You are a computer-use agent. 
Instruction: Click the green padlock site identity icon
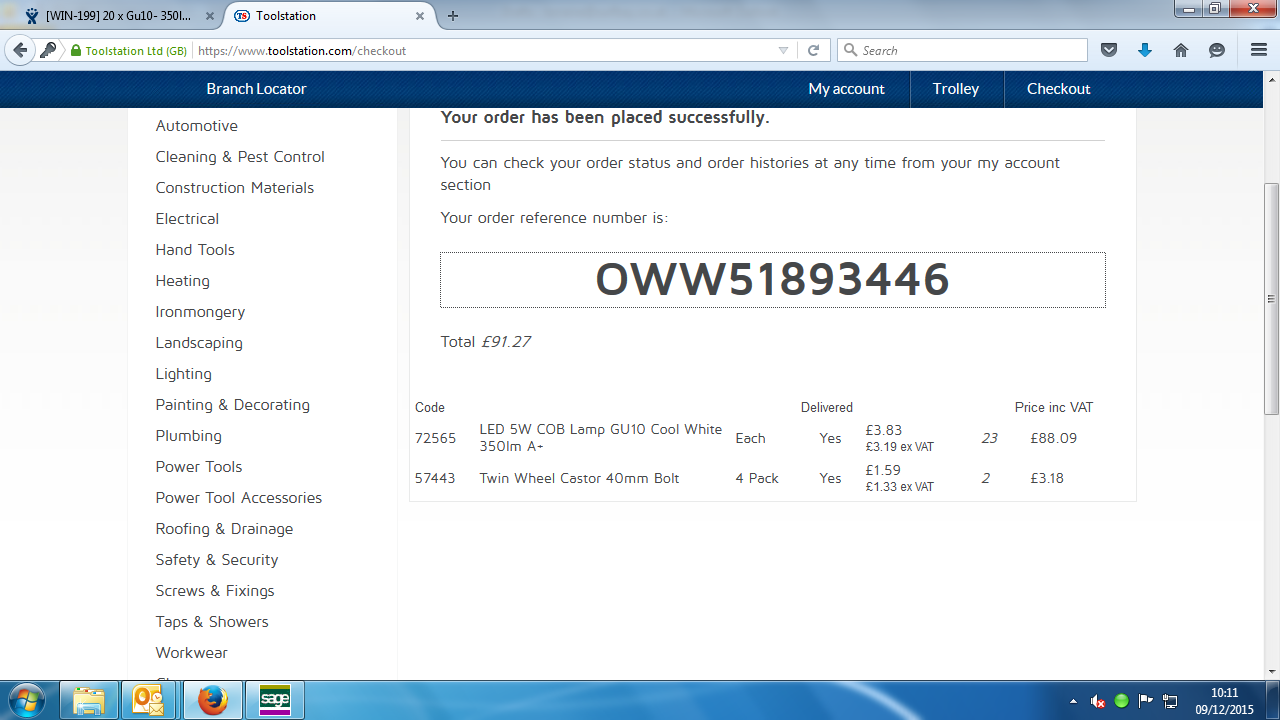76,51
